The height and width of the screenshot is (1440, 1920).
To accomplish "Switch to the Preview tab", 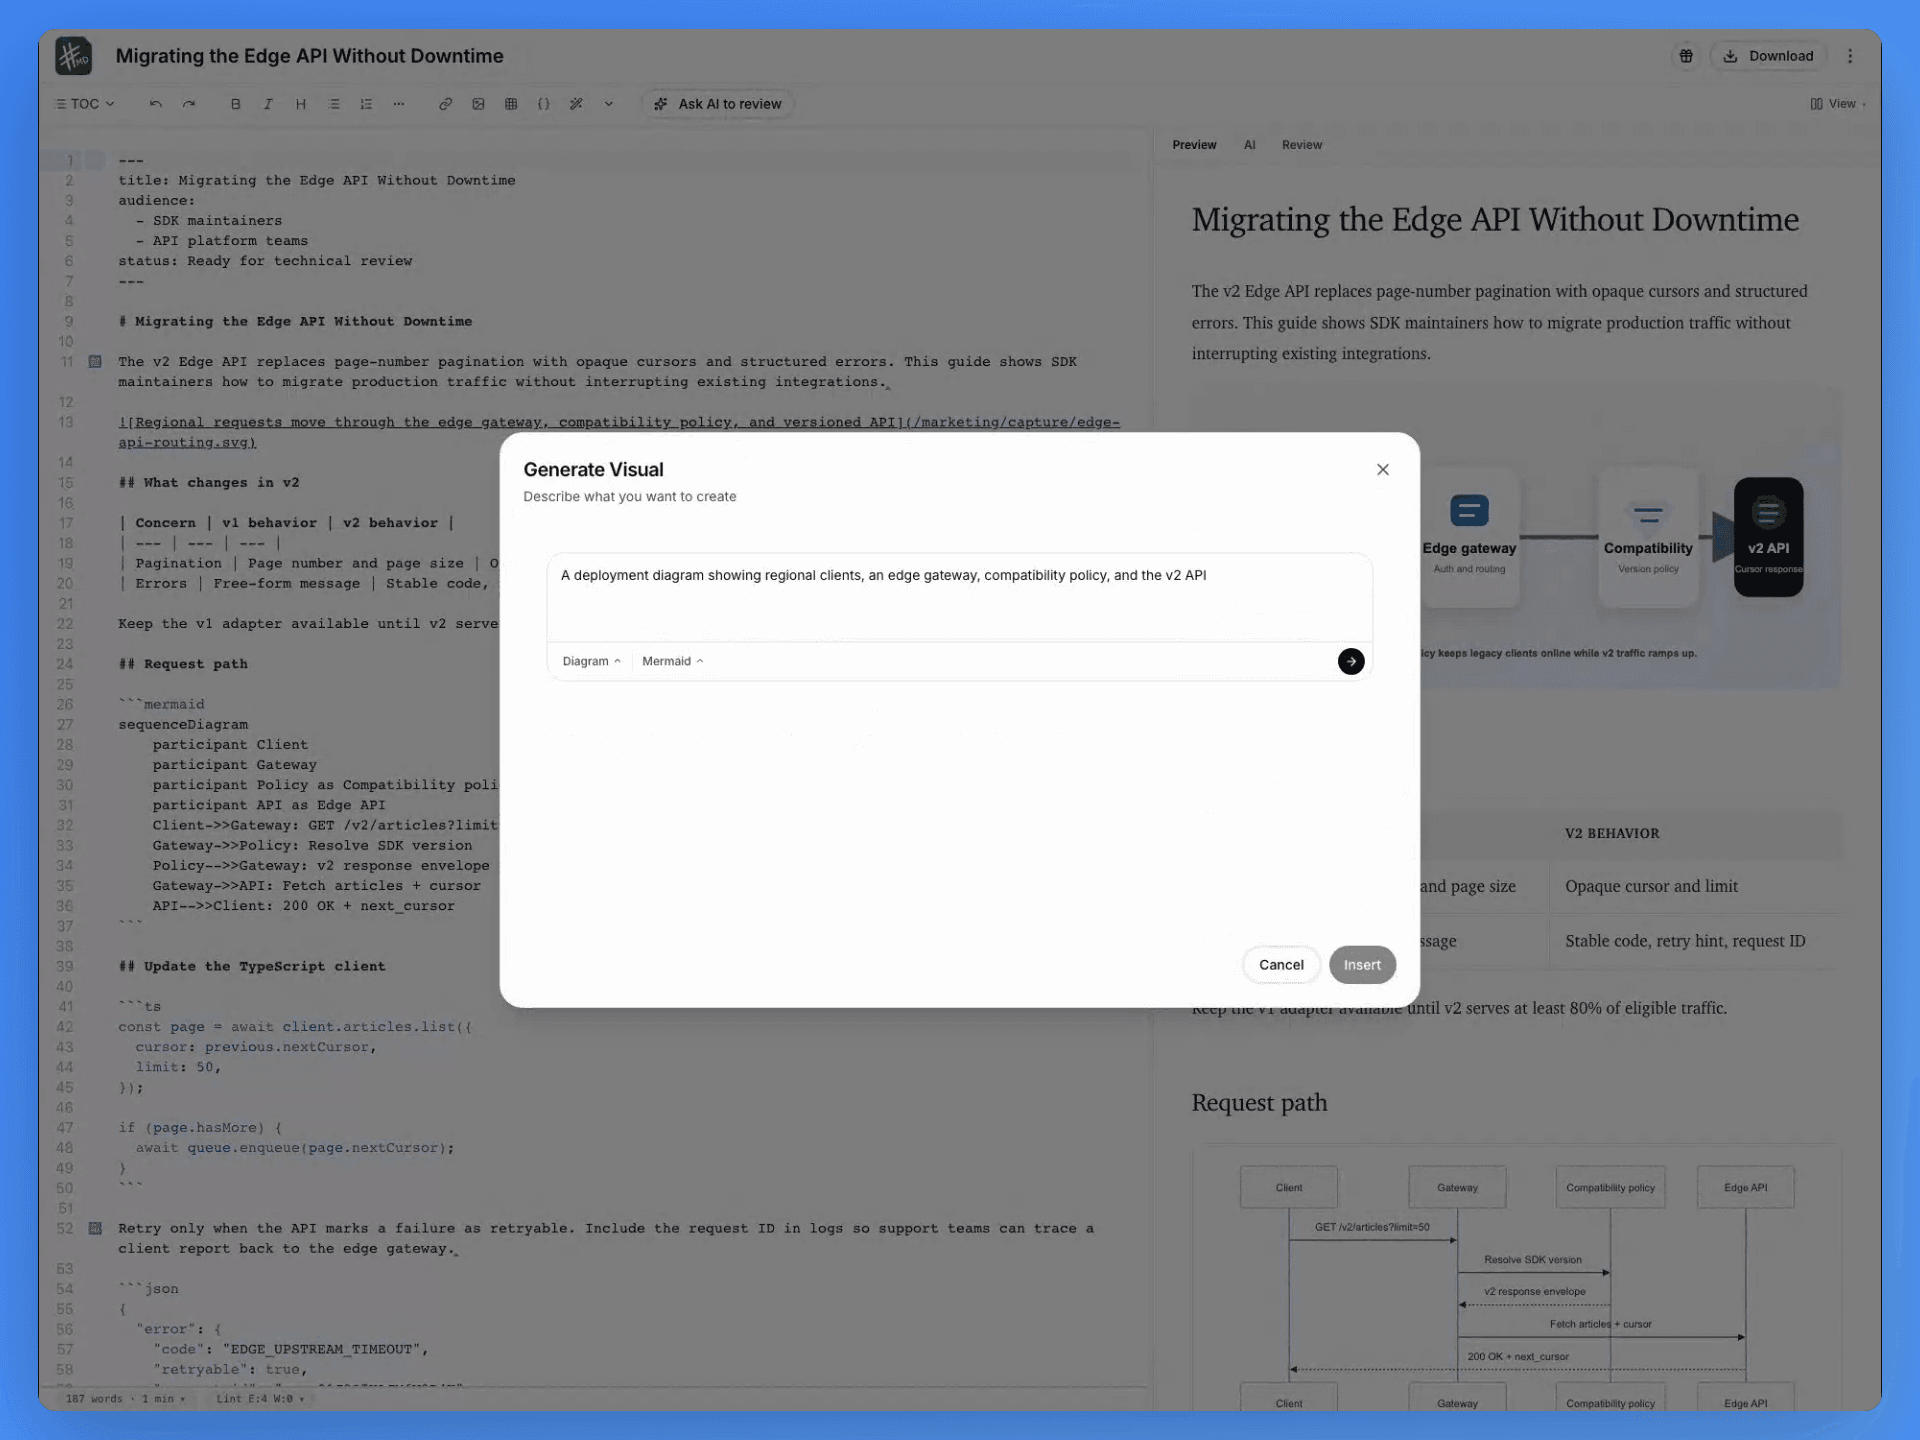I will click(x=1194, y=145).
